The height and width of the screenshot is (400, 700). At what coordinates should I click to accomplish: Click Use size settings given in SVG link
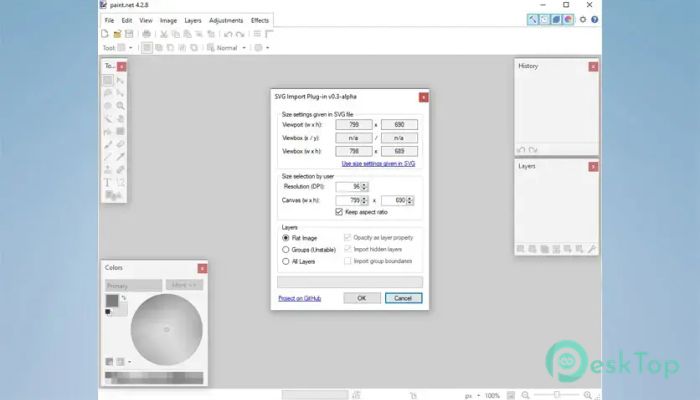[x=378, y=164]
